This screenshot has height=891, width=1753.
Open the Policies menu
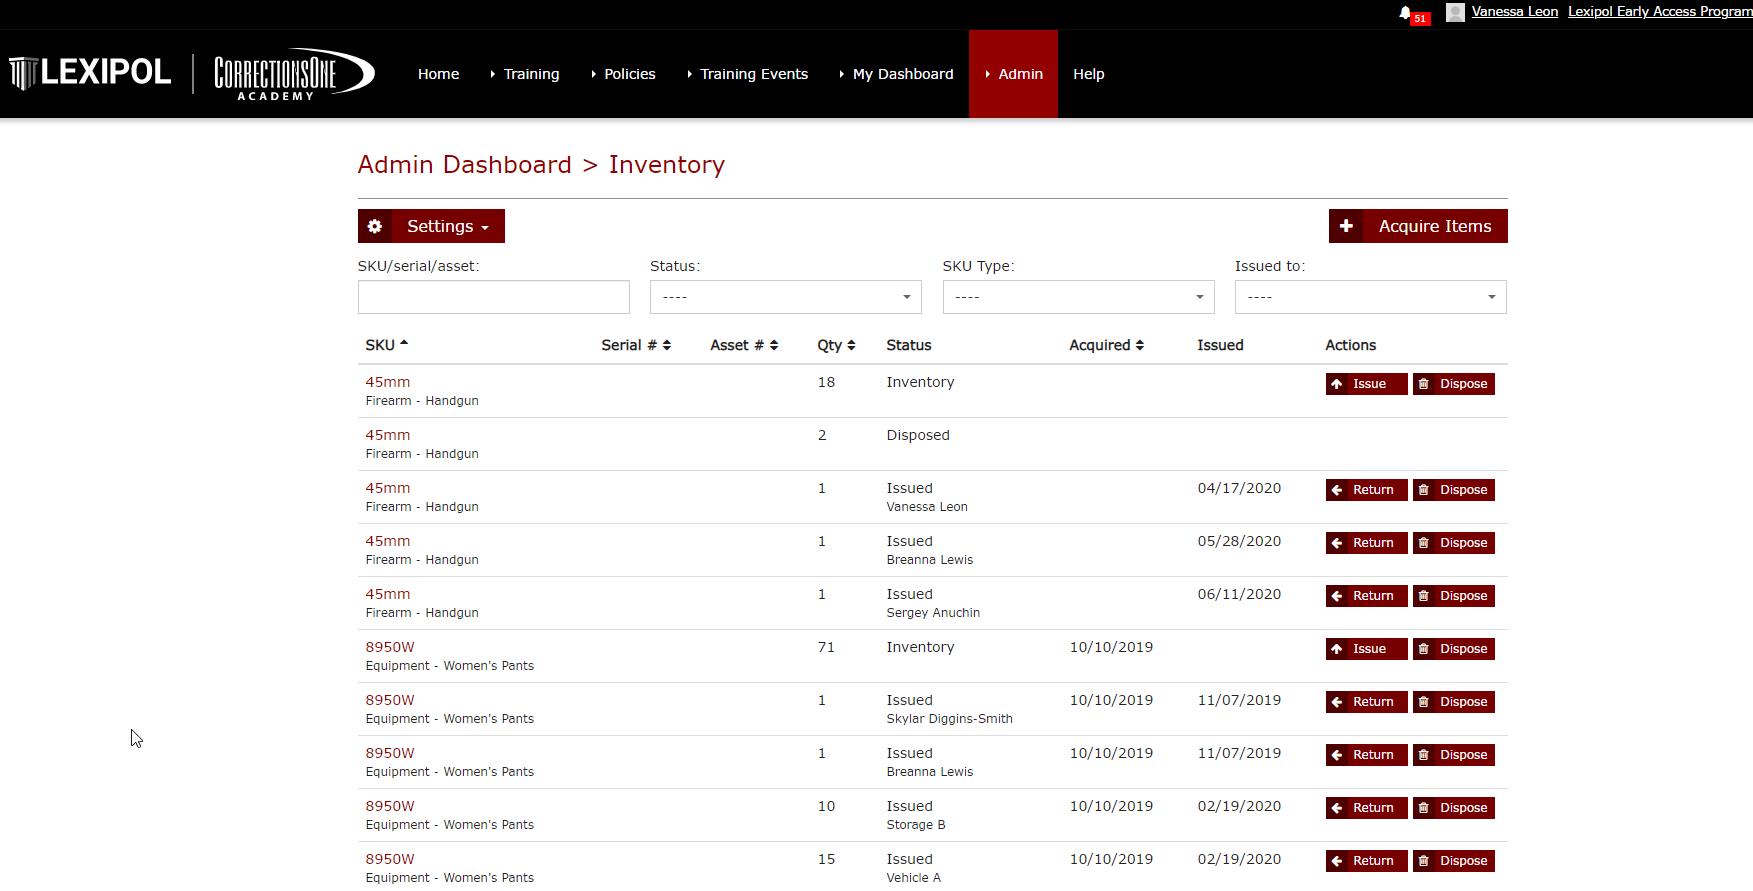click(x=623, y=74)
